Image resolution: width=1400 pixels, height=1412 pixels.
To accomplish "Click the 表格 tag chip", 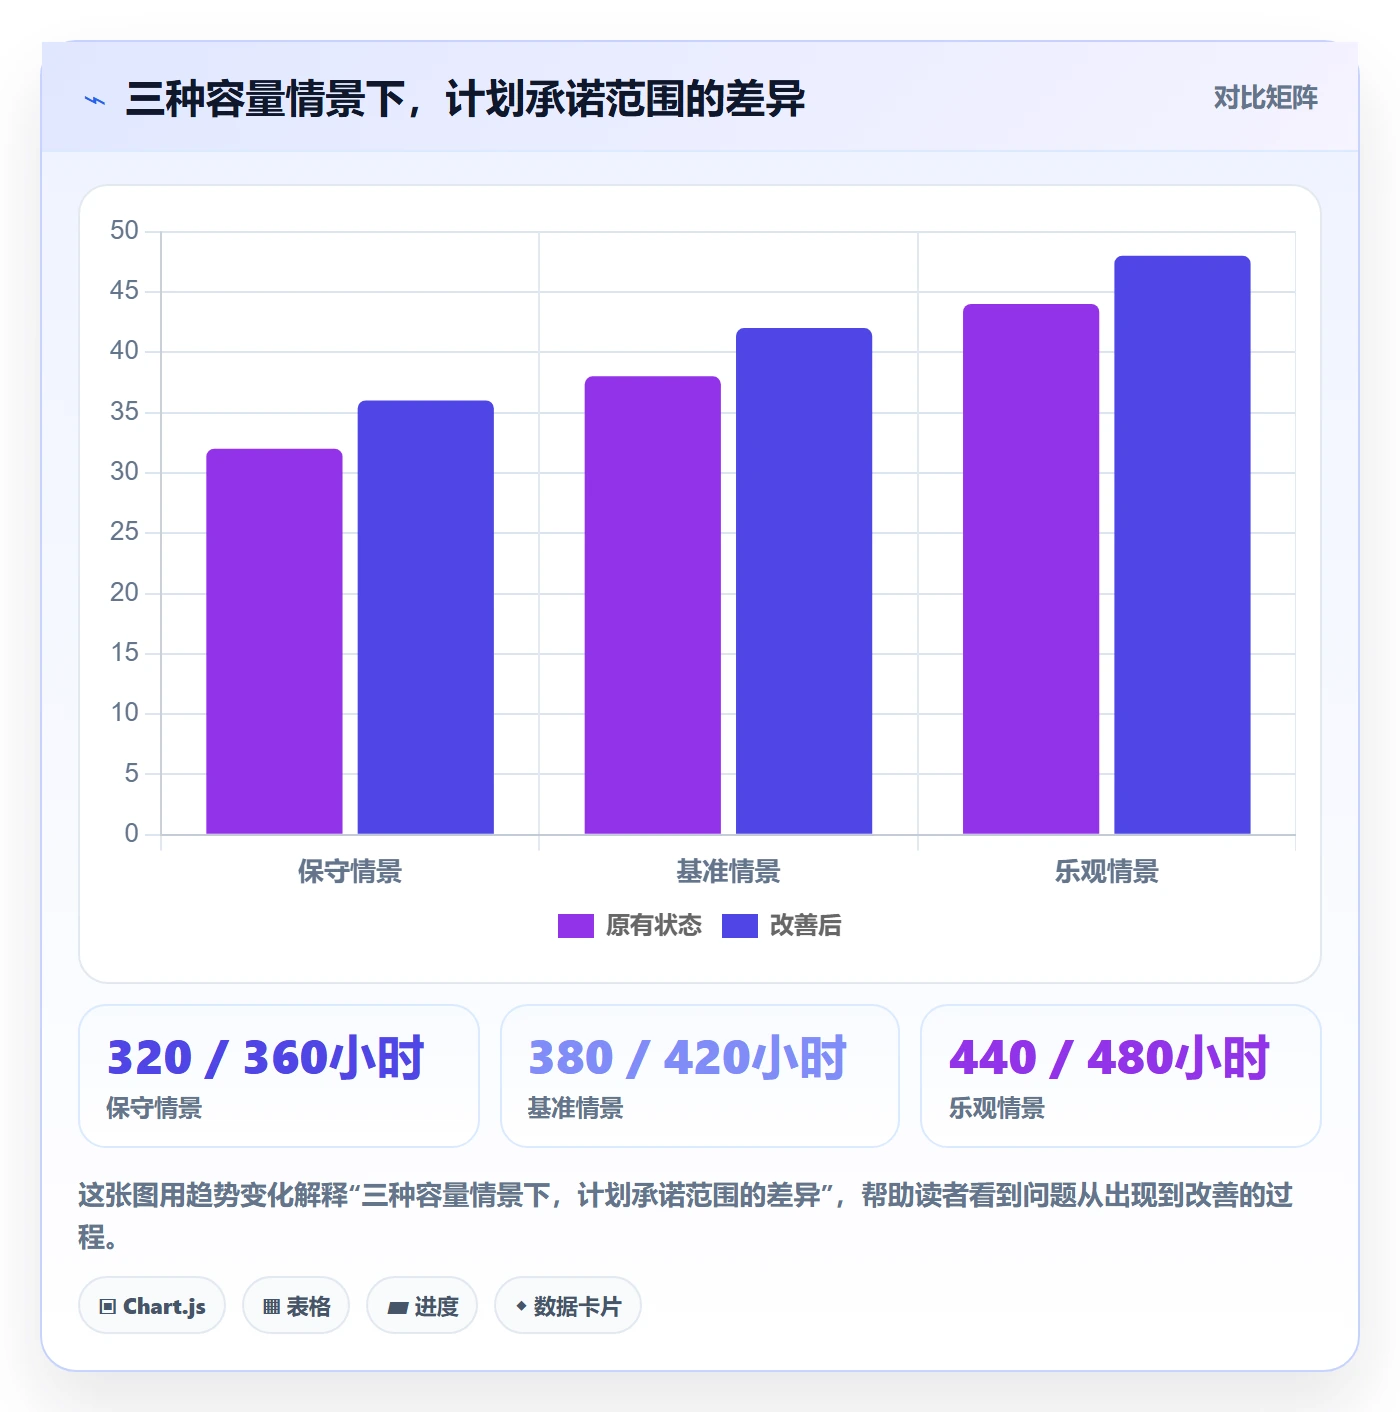I will click(296, 1306).
